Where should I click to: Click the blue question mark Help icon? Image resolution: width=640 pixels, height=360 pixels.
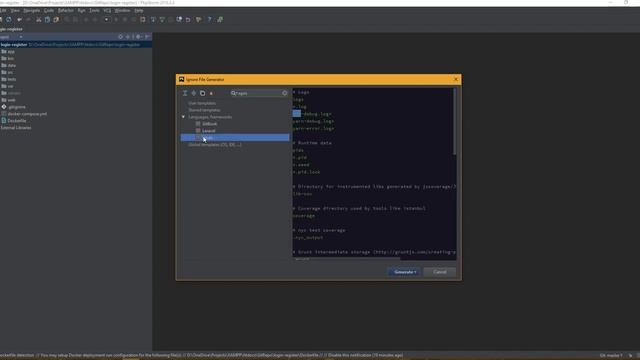(209, 20)
